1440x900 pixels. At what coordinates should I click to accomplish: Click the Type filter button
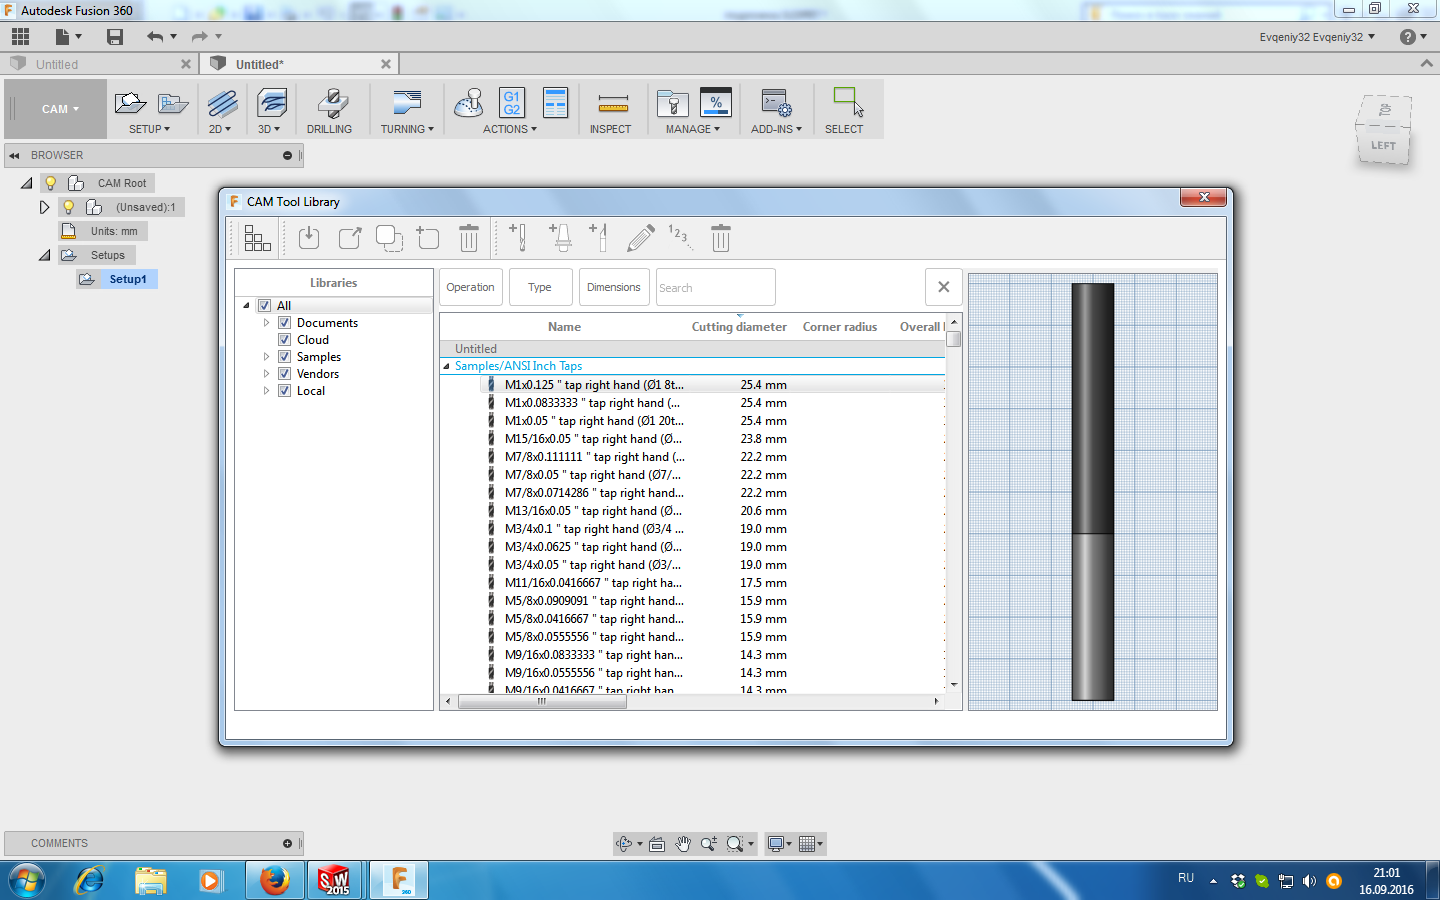pyautogui.click(x=541, y=287)
